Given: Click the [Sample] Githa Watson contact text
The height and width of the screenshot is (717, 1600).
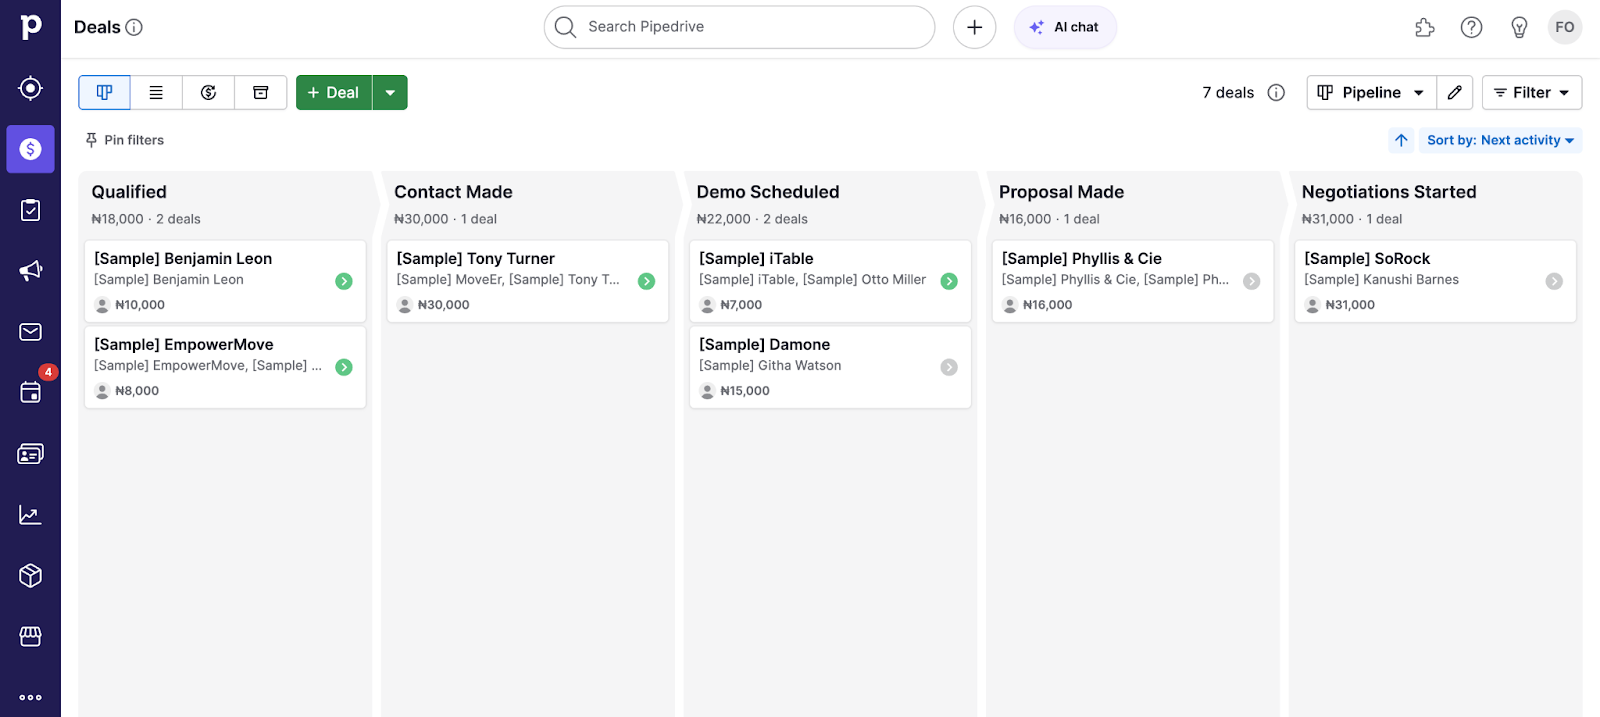Looking at the screenshot, I should pos(770,366).
